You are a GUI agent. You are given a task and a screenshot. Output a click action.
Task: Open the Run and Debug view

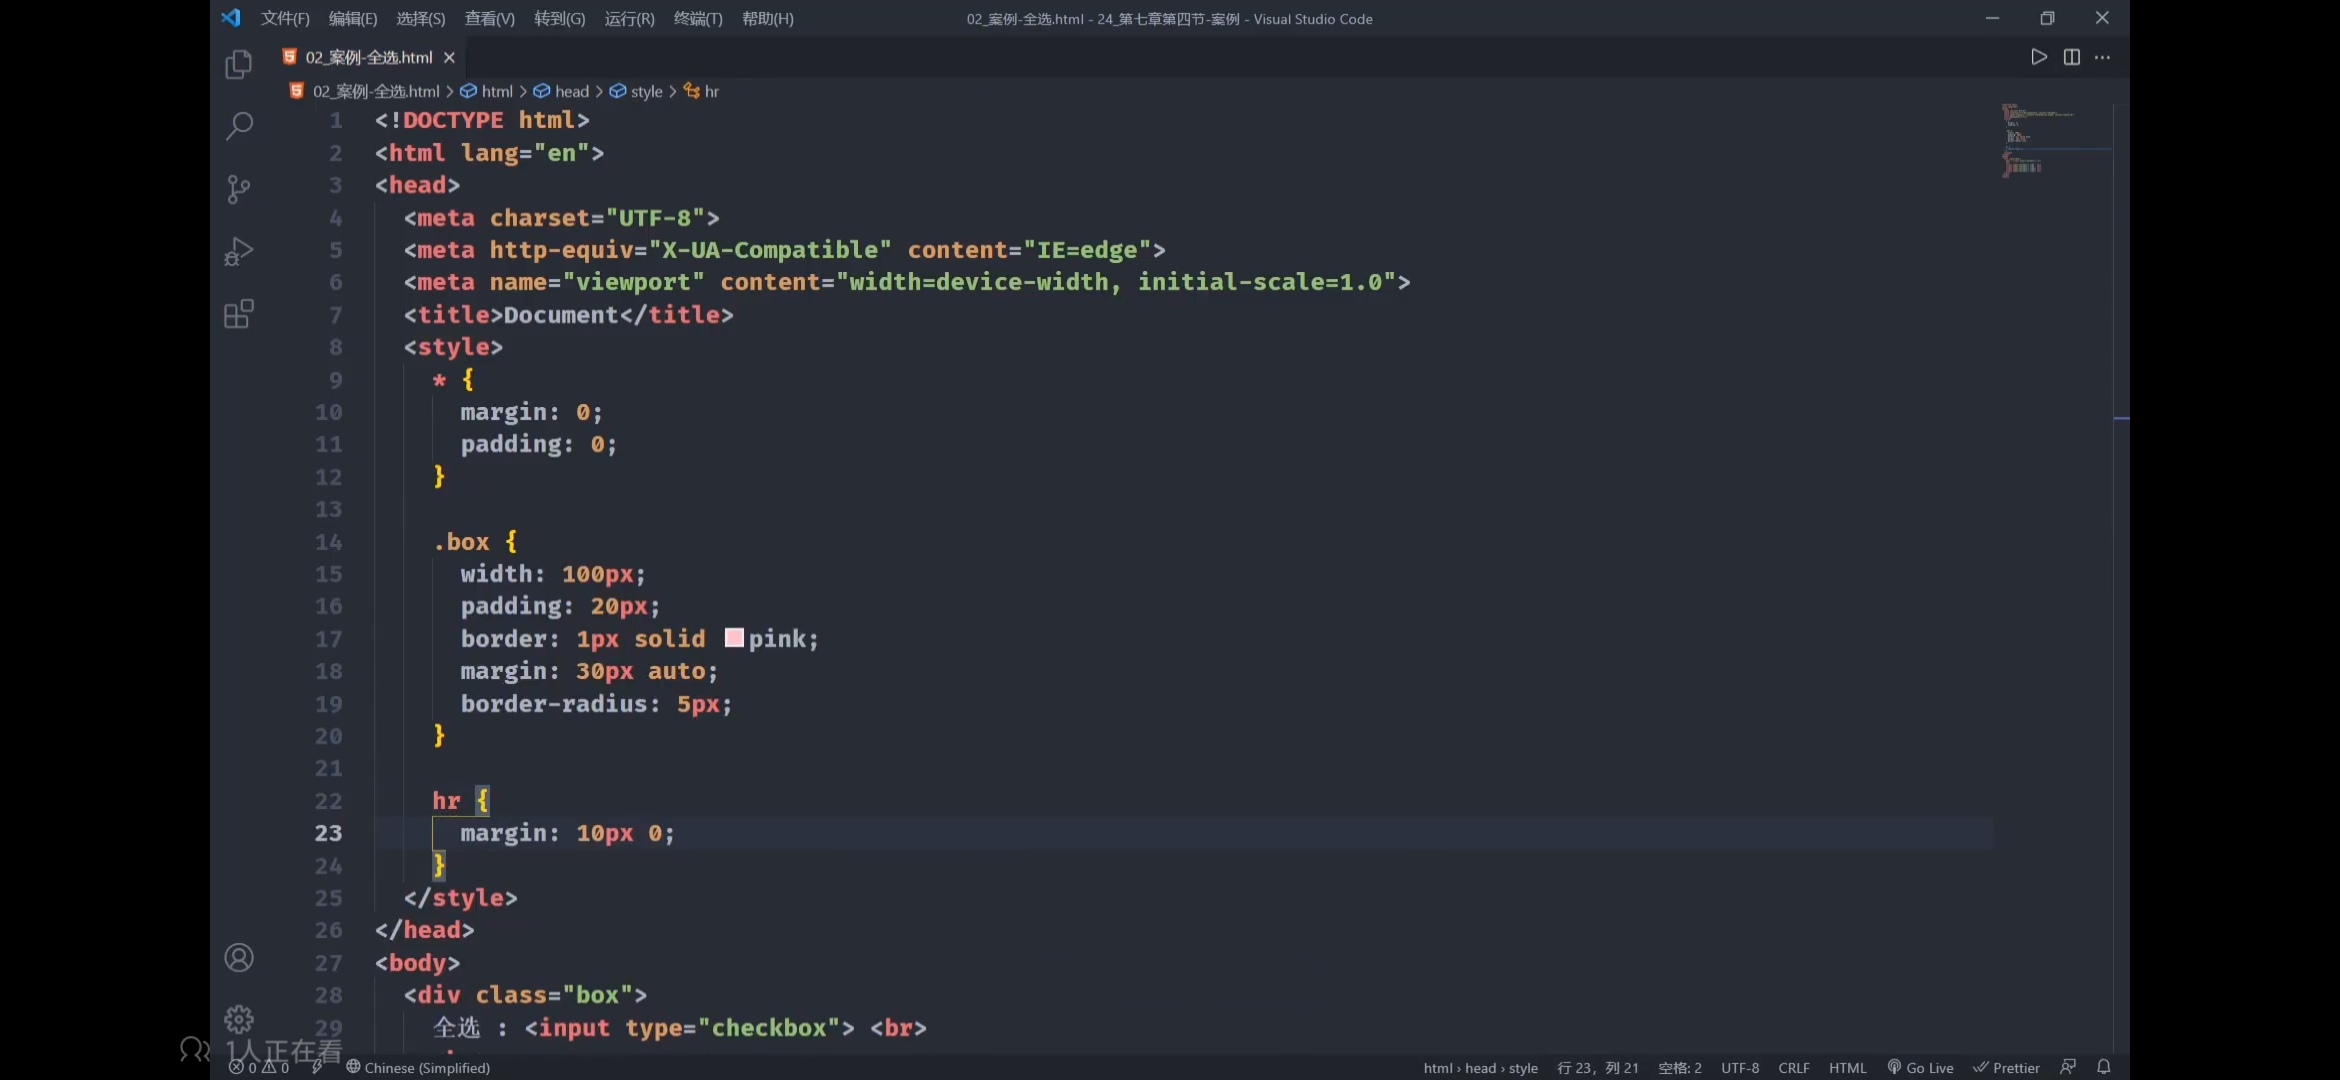click(x=239, y=251)
